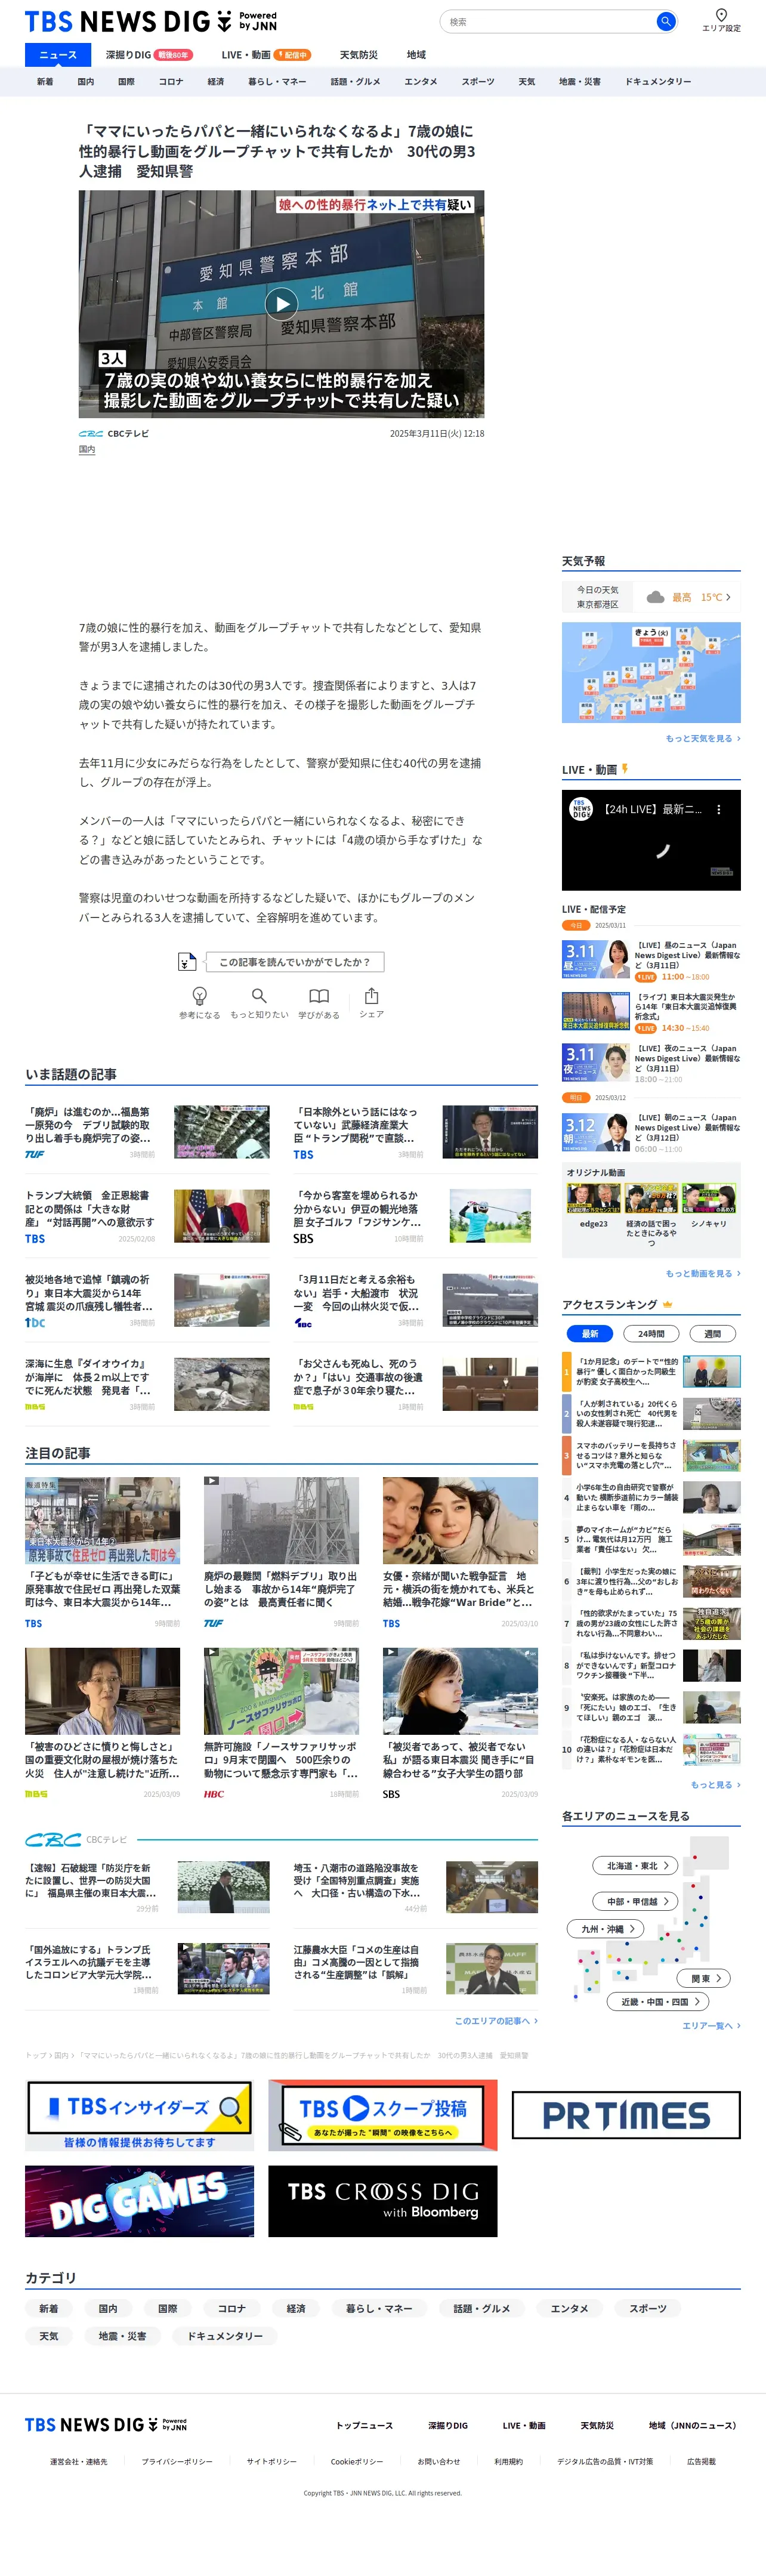Click the 国内 category tag under video

(x=87, y=450)
